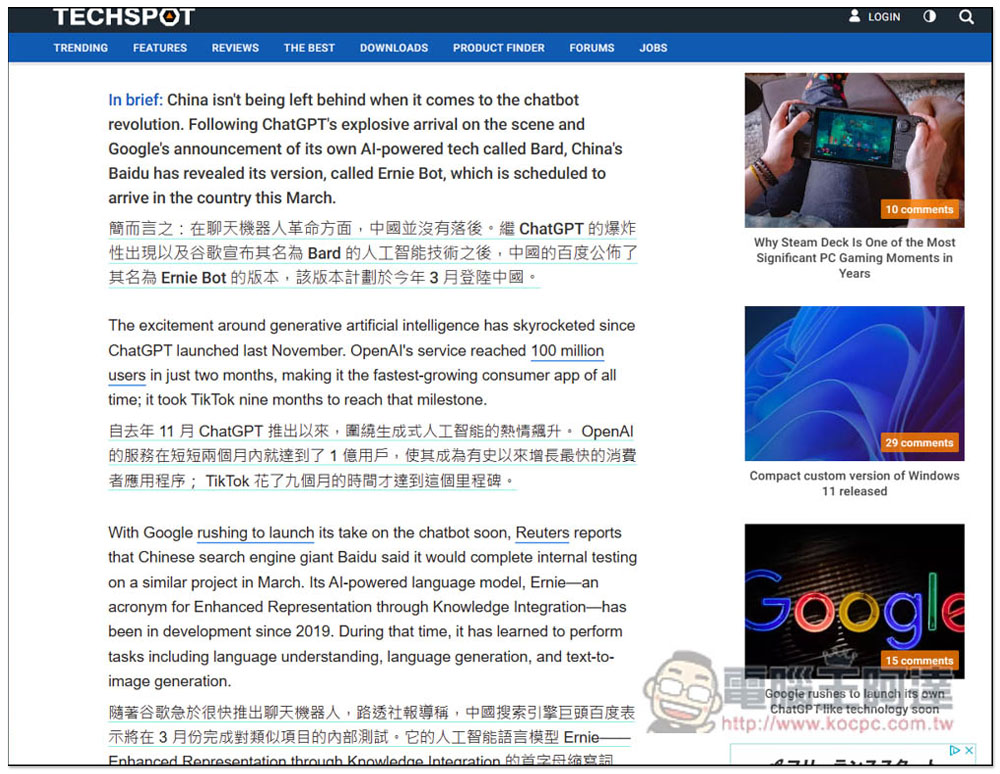
Task: Follow the '100 million users' link
Action: [567, 351]
